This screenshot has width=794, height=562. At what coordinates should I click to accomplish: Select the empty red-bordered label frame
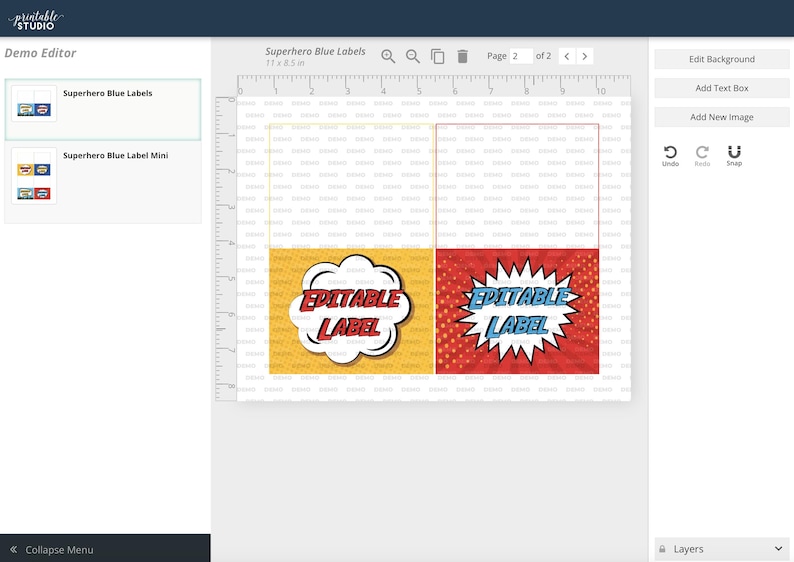pyautogui.click(x=517, y=186)
